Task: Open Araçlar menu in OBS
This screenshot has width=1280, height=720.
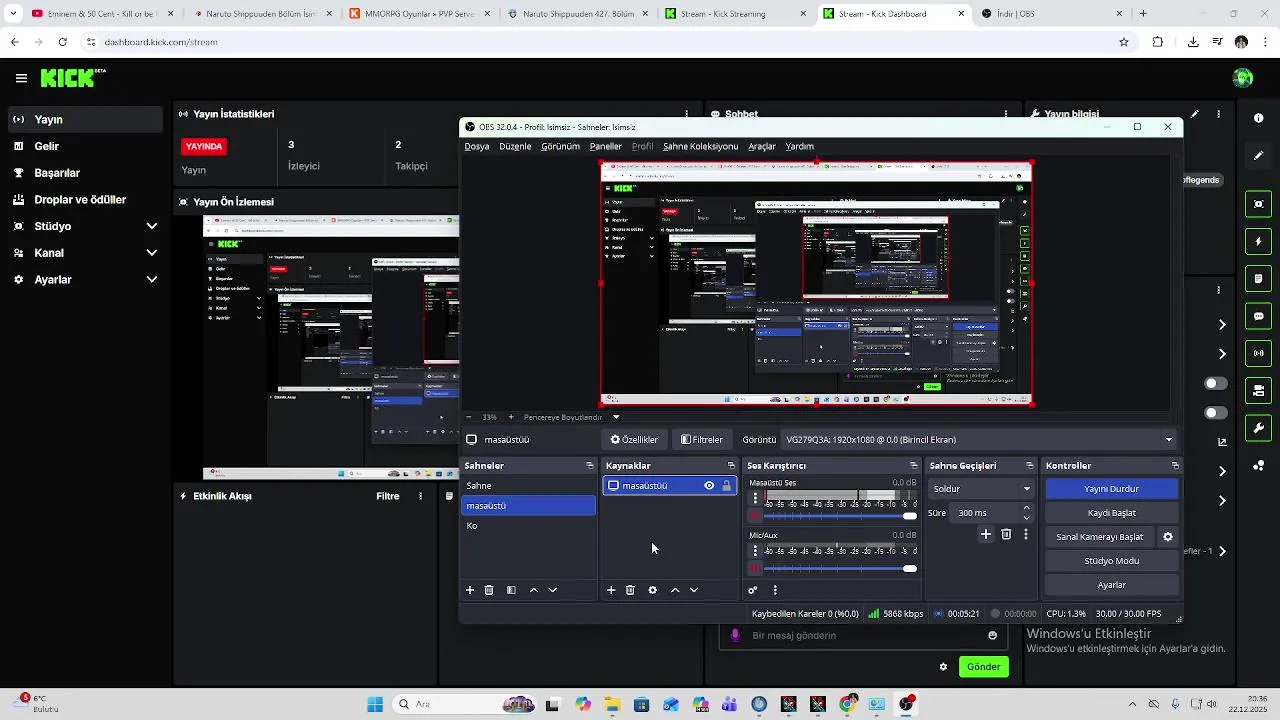Action: click(x=762, y=146)
